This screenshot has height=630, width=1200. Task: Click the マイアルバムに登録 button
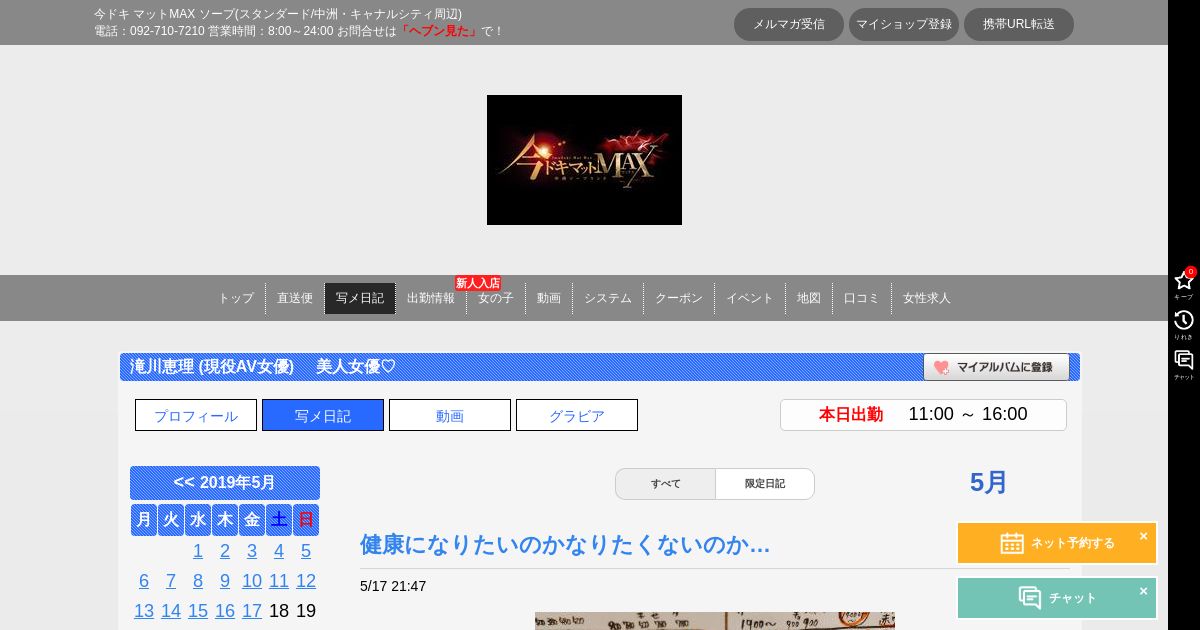click(x=996, y=367)
